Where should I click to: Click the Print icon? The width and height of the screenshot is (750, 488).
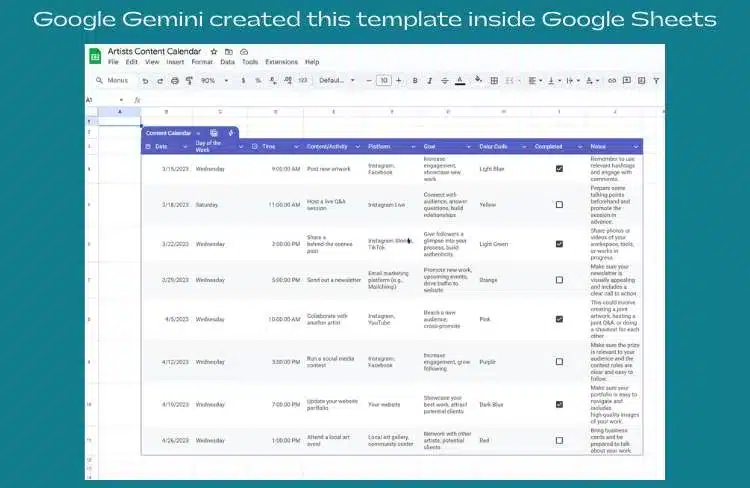(x=175, y=81)
